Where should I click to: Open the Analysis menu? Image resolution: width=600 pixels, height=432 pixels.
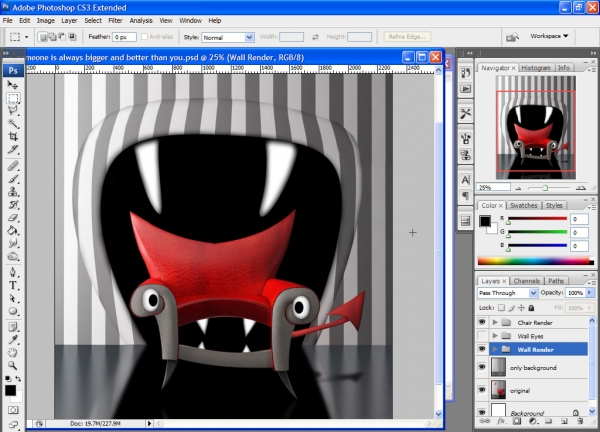(141, 21)
